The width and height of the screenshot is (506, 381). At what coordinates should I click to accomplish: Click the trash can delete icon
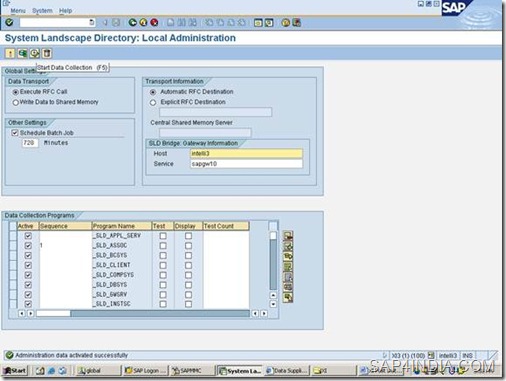47,53
